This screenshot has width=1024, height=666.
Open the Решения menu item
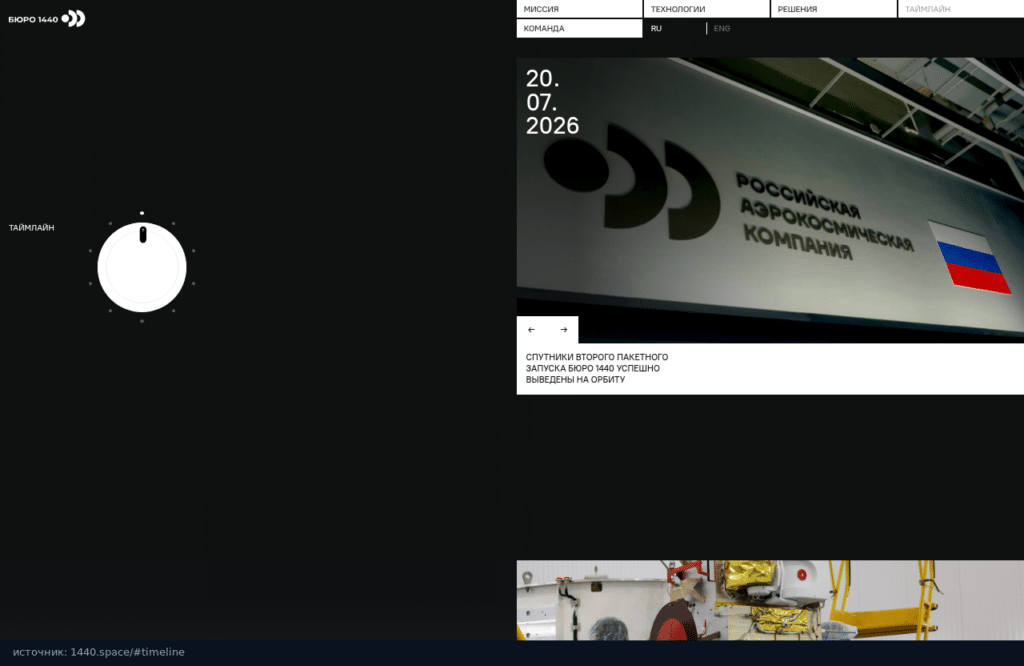(834, 9)
